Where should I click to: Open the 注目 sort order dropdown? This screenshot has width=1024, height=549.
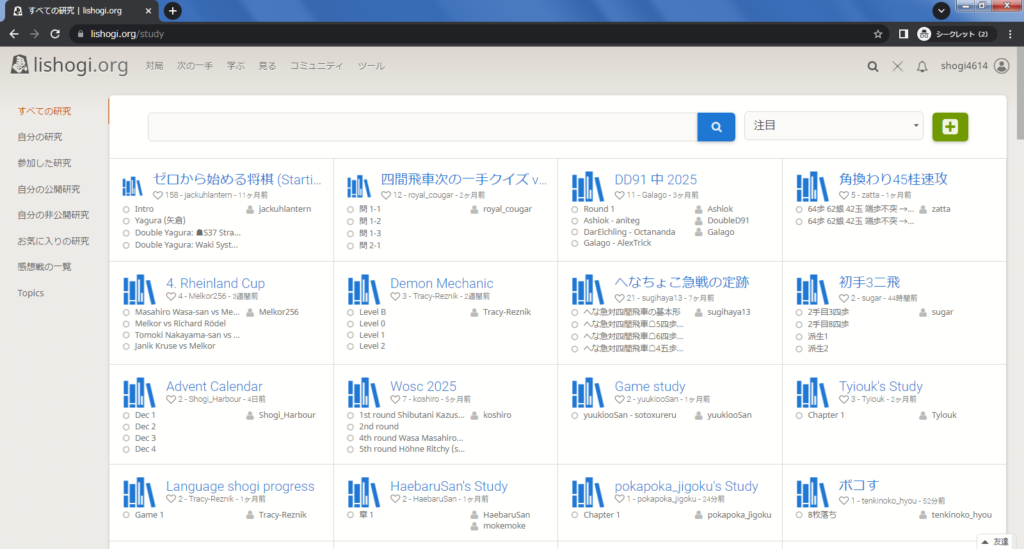pyautogui.click(x=833, y=125)
